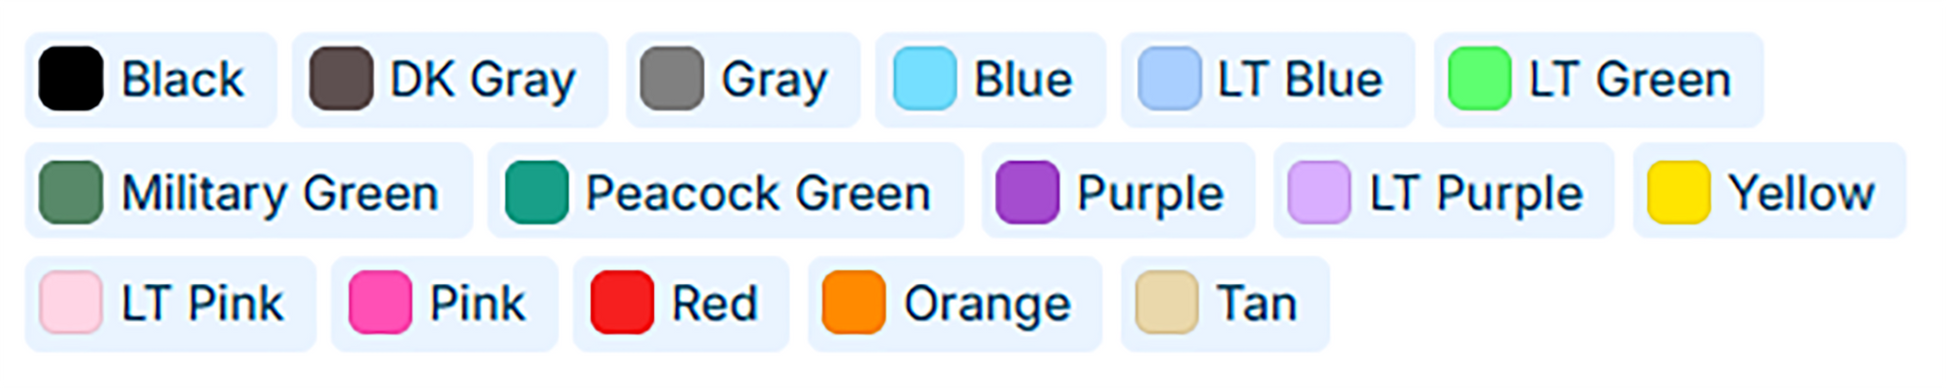The height and width of the screenshot is (388, 1946).
Task: Select the Black color swatch
Action: pyautogui.click(x=151, y=80)
